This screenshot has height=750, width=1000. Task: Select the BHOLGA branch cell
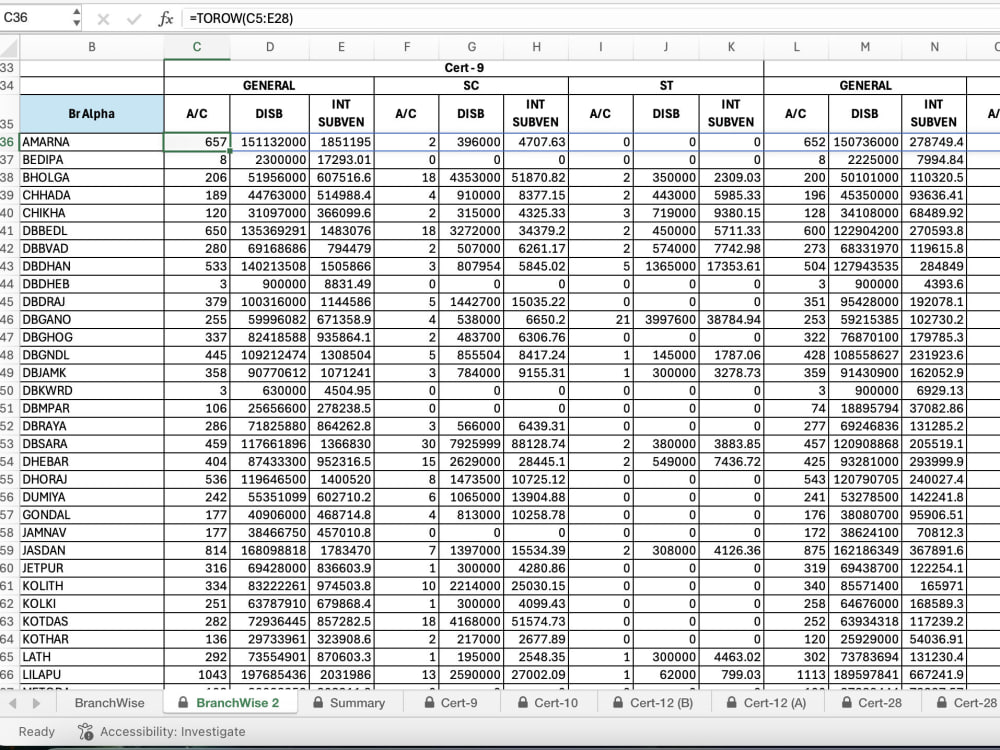[92, 177]
